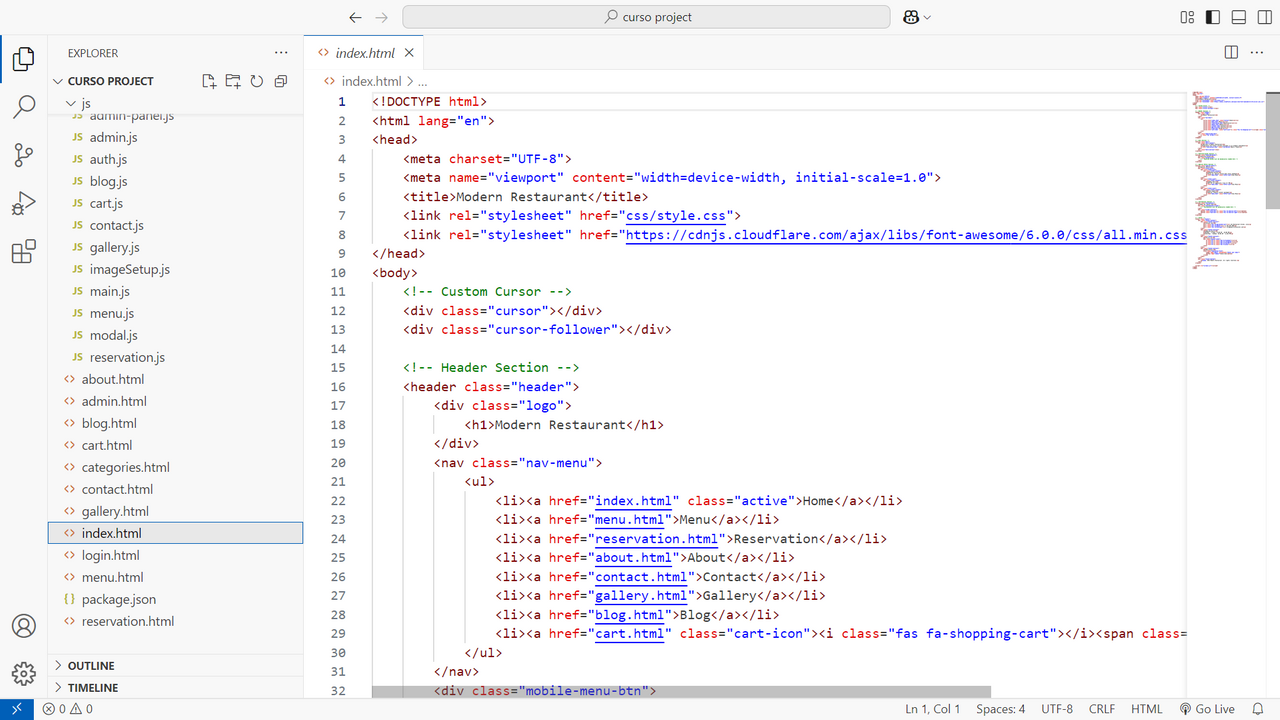The width and height of the screenshot is (1280, 720).
Task: Click the editor horizontal scrollbar
Action: (681, 692)
